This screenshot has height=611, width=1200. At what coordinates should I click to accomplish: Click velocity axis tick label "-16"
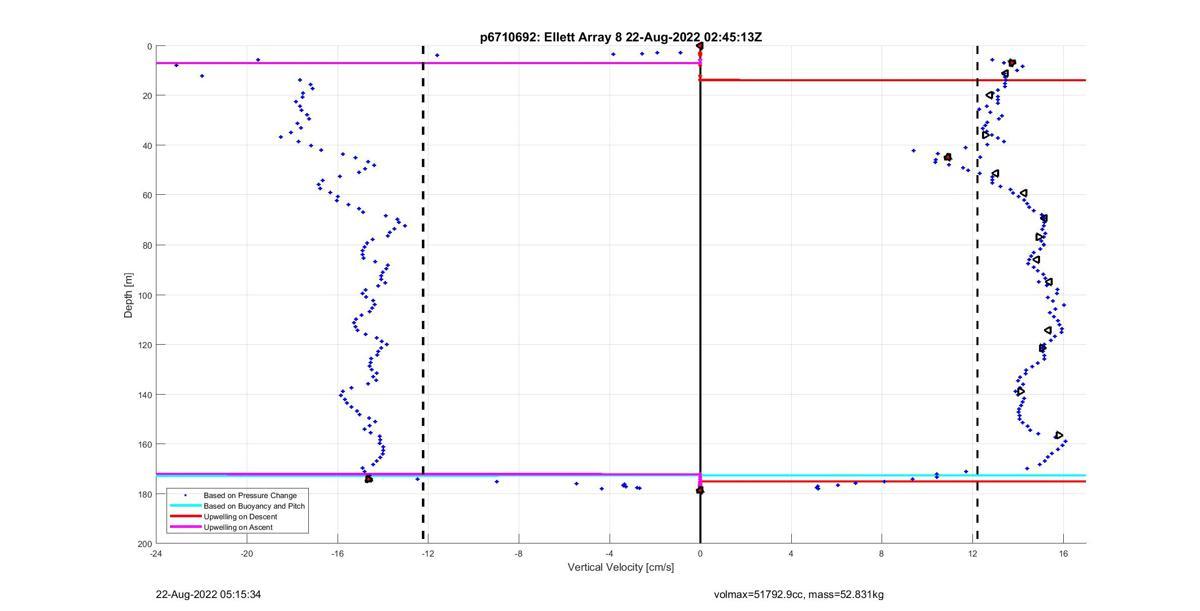(x=337, y=553)
